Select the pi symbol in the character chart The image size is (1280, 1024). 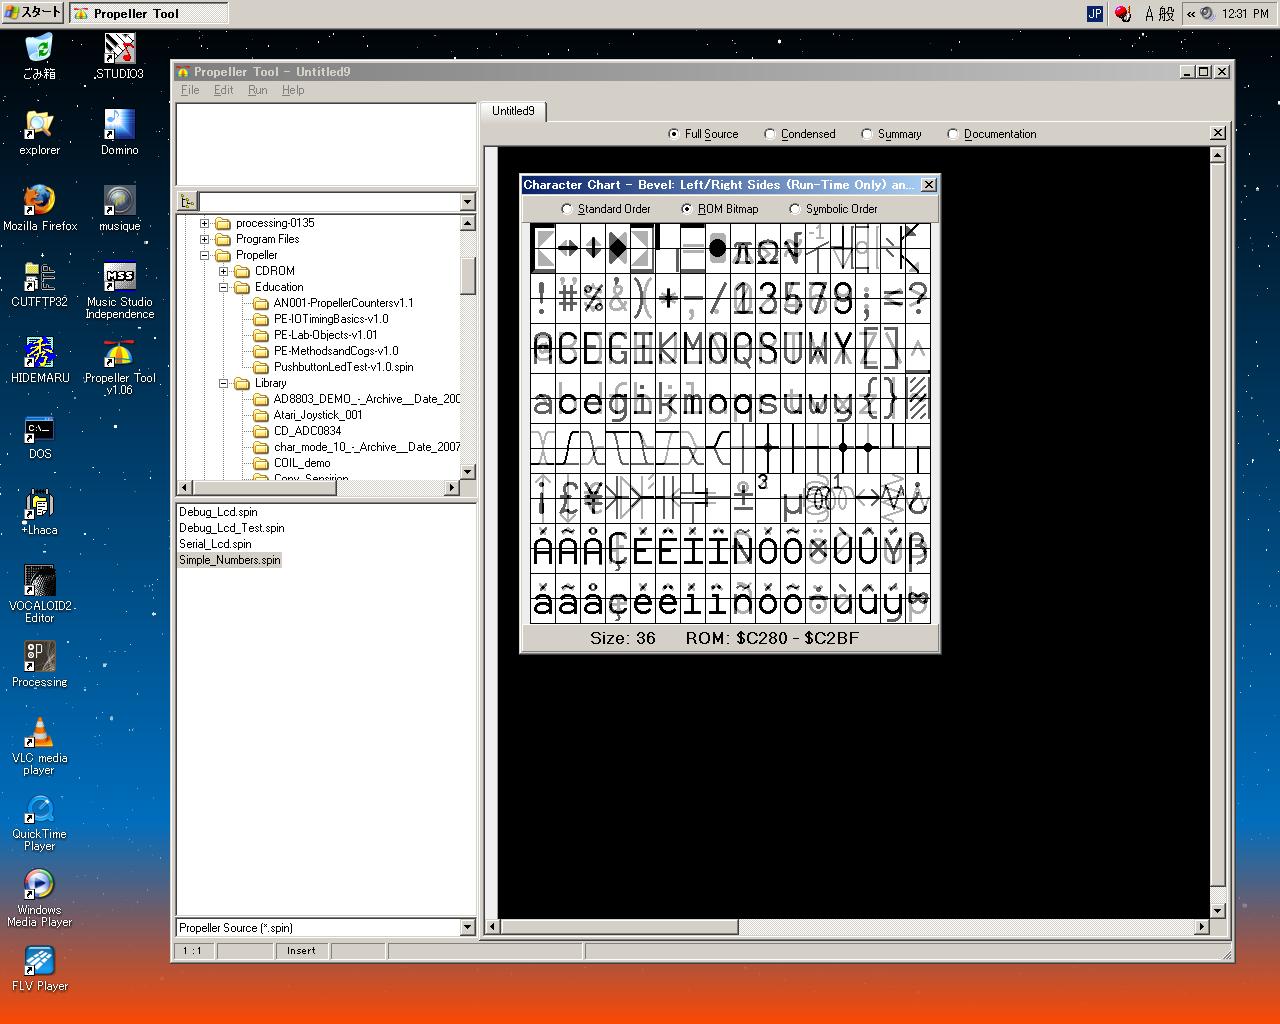742,248
